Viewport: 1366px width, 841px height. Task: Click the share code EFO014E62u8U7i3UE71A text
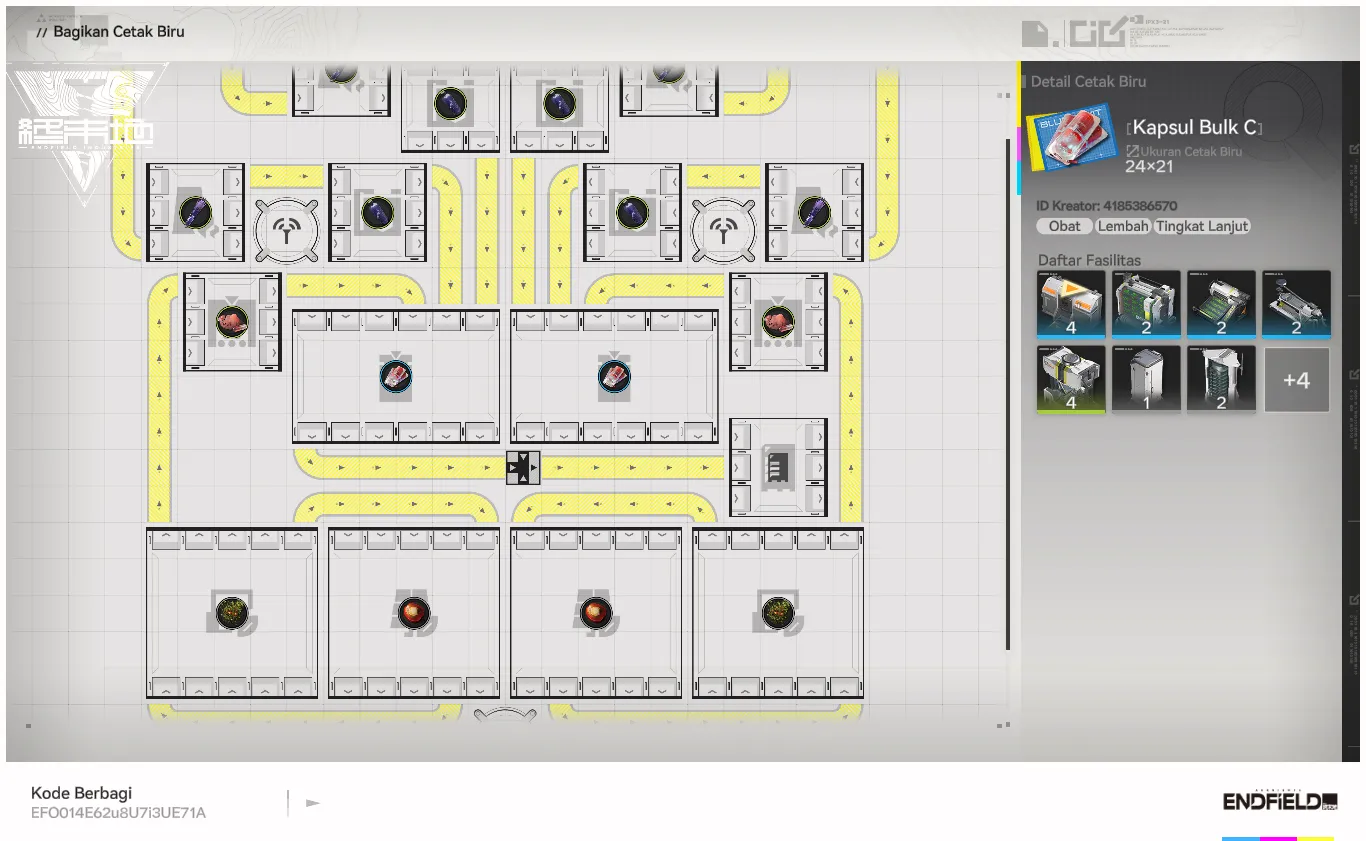(x=118, y=813)
